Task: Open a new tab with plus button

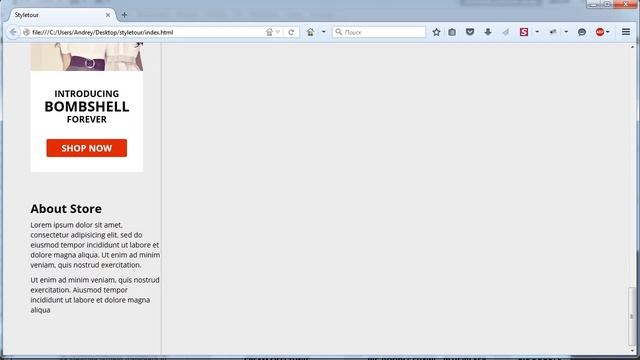Action: point(124,15)
